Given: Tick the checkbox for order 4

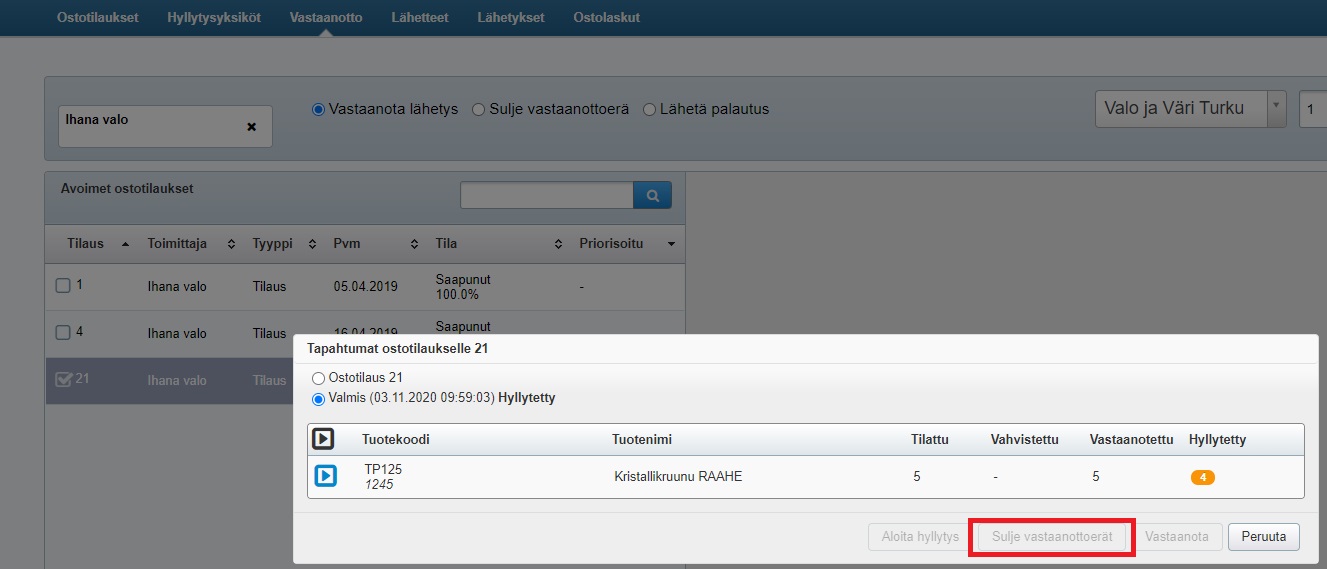Looking at the screenshot, I should click(x=63, y=333).
